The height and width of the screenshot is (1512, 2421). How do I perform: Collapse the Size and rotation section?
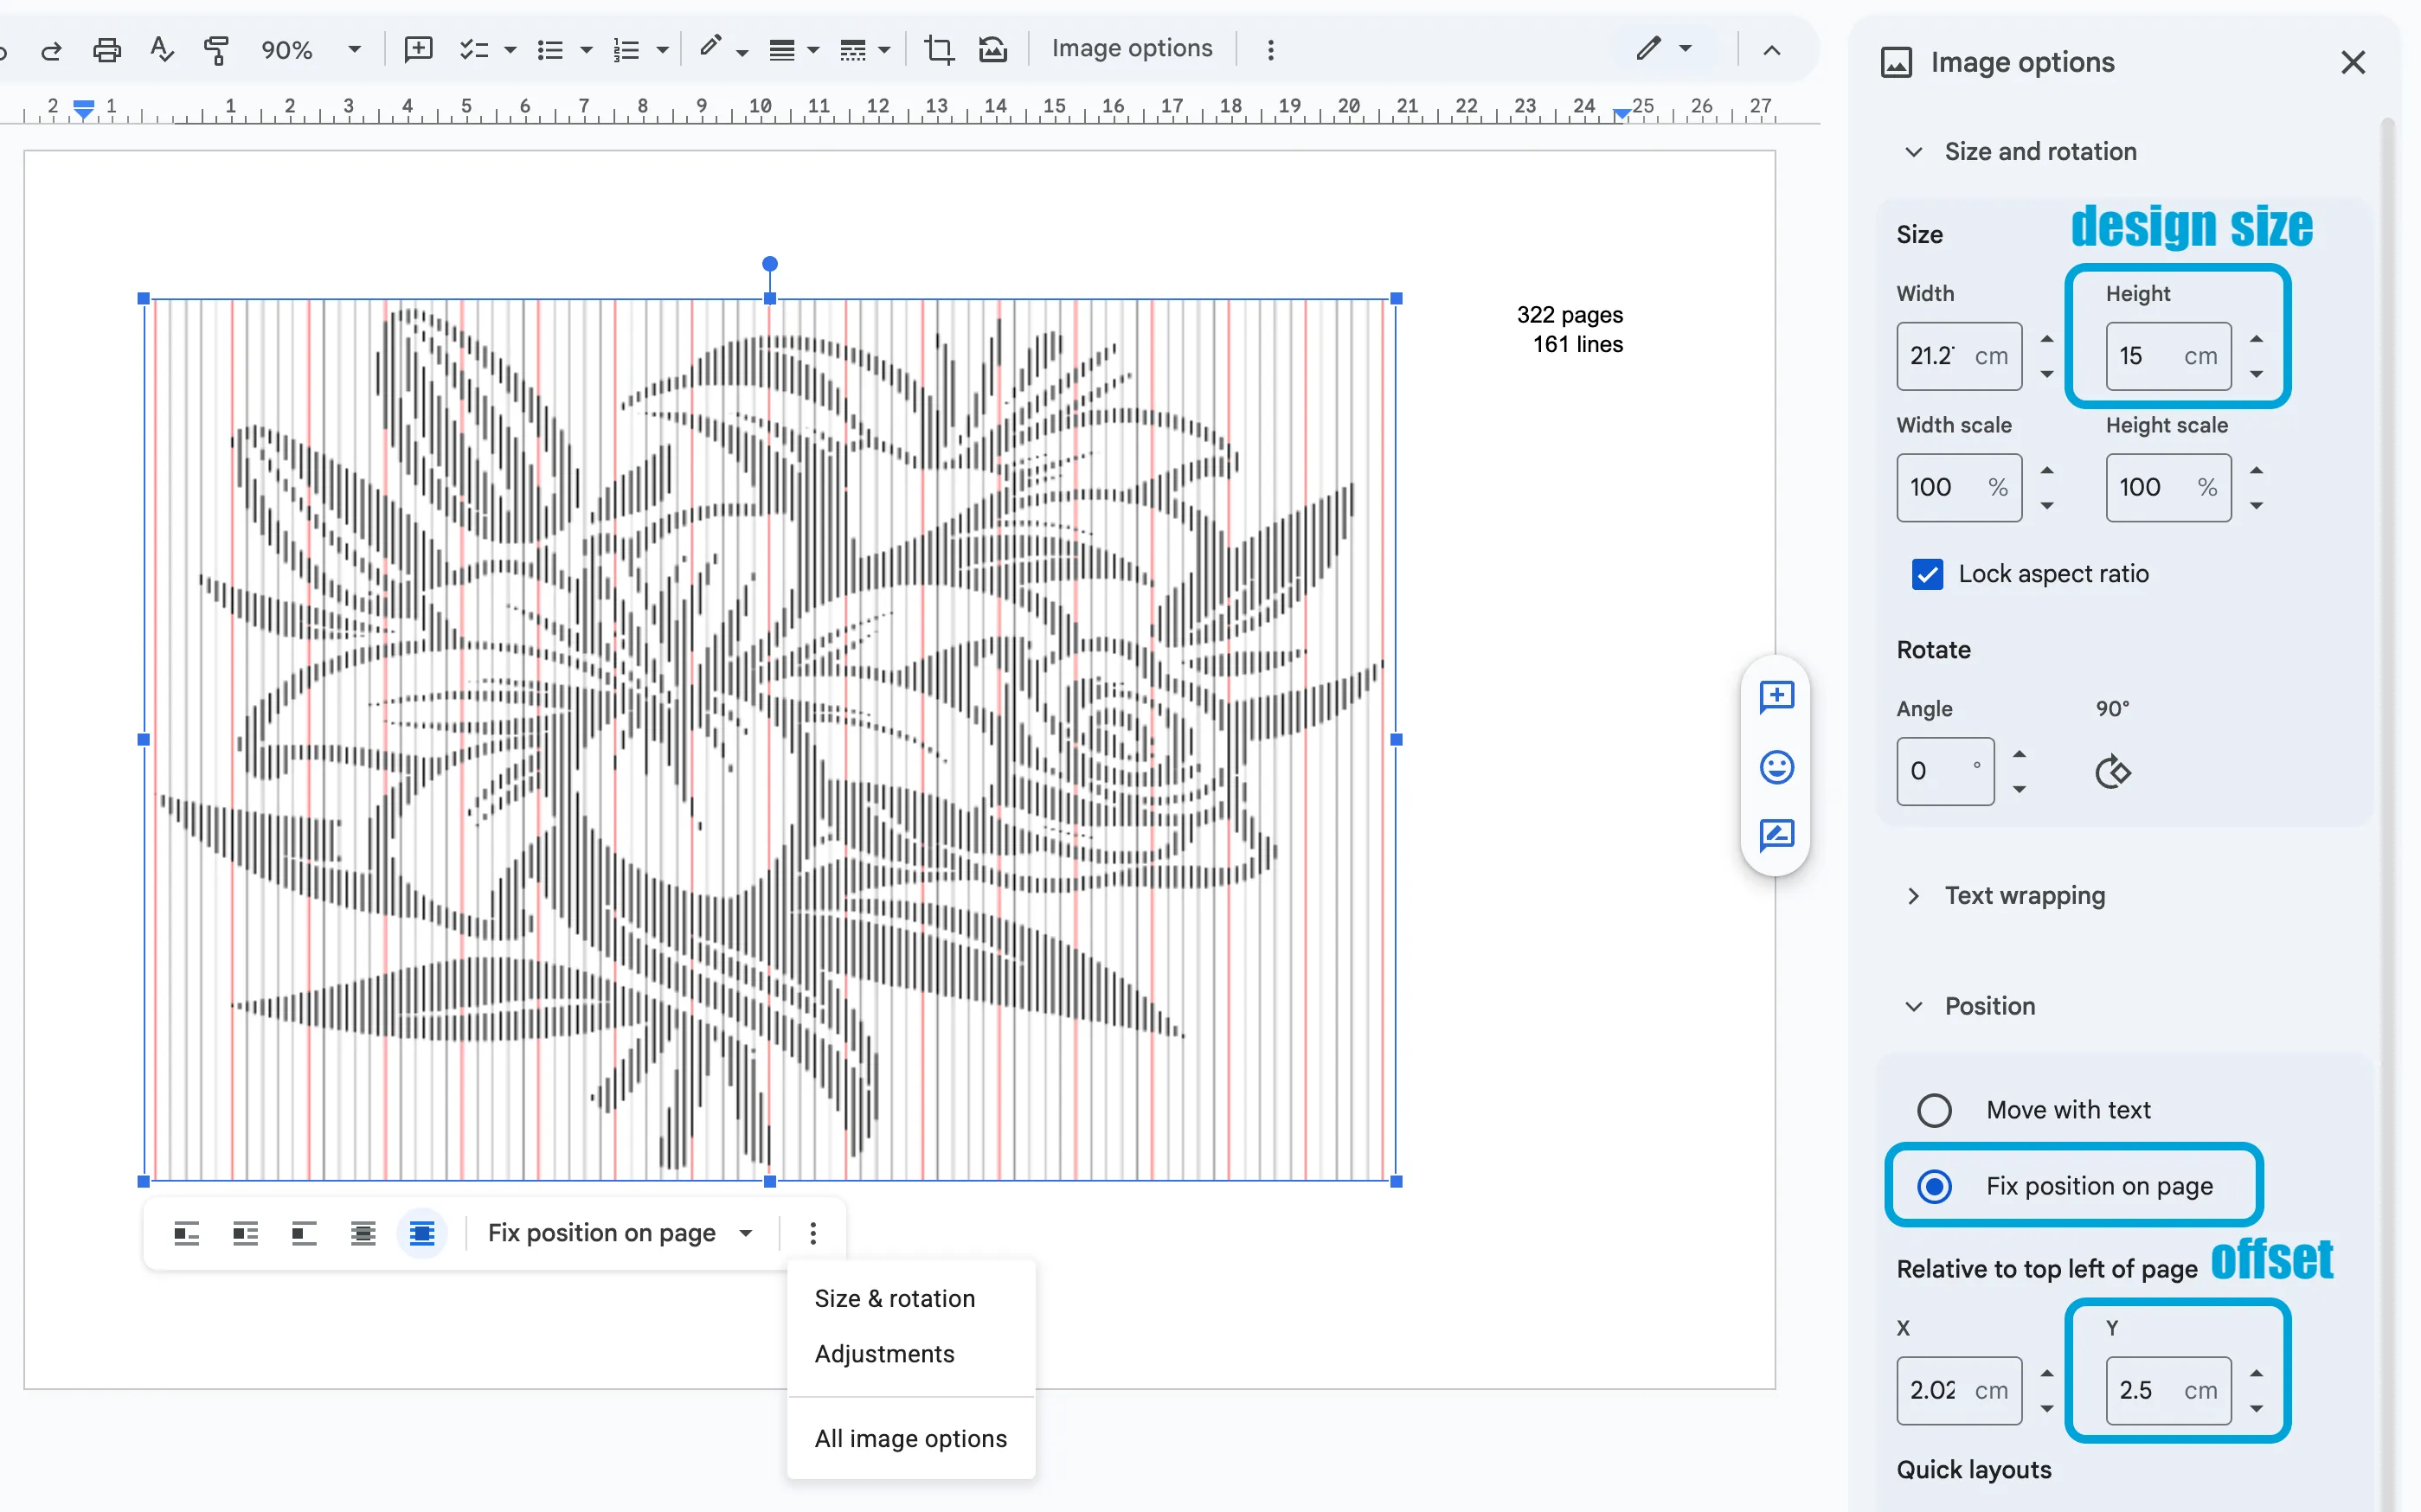1913,151
